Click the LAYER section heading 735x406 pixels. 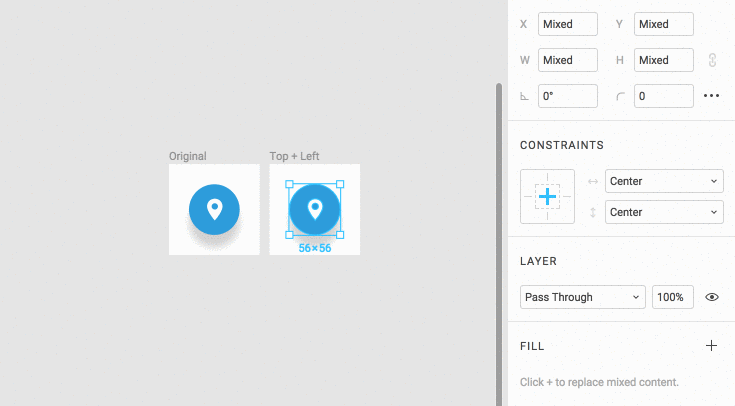click(x=538, y=261)
